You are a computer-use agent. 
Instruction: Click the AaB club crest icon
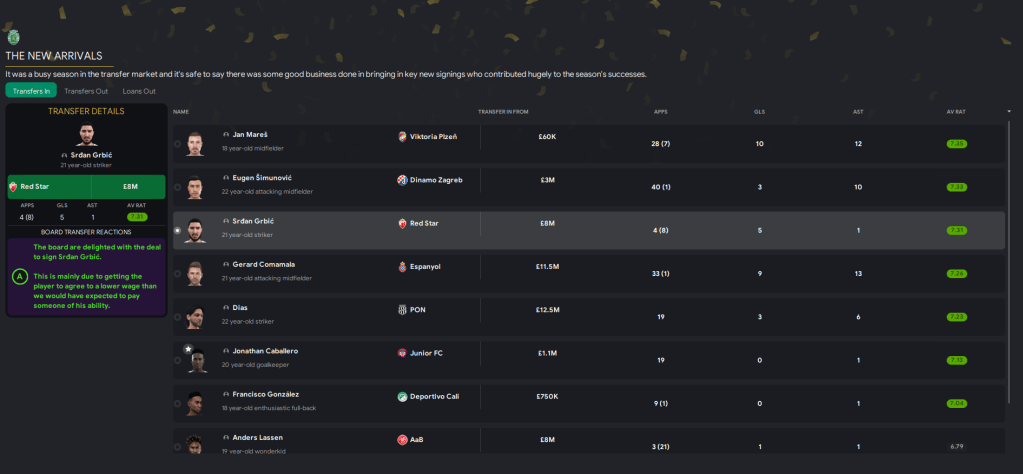pyautogui.click(x=402, y=439)
